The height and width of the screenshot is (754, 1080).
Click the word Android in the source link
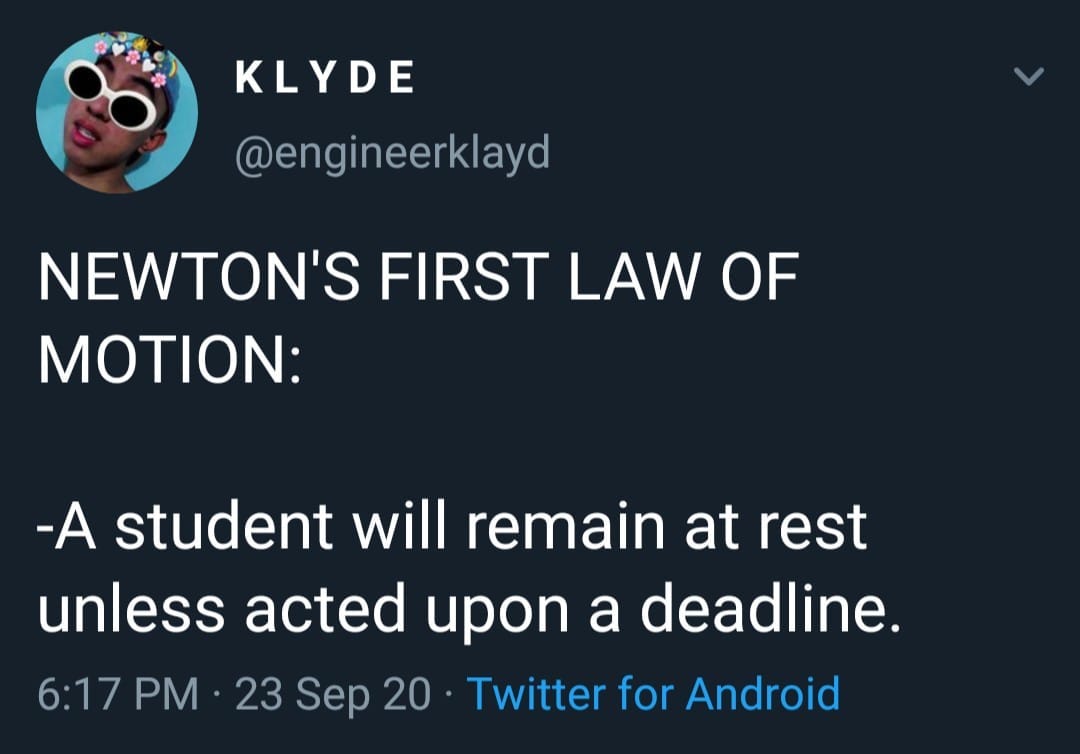[x=763, y=693]
